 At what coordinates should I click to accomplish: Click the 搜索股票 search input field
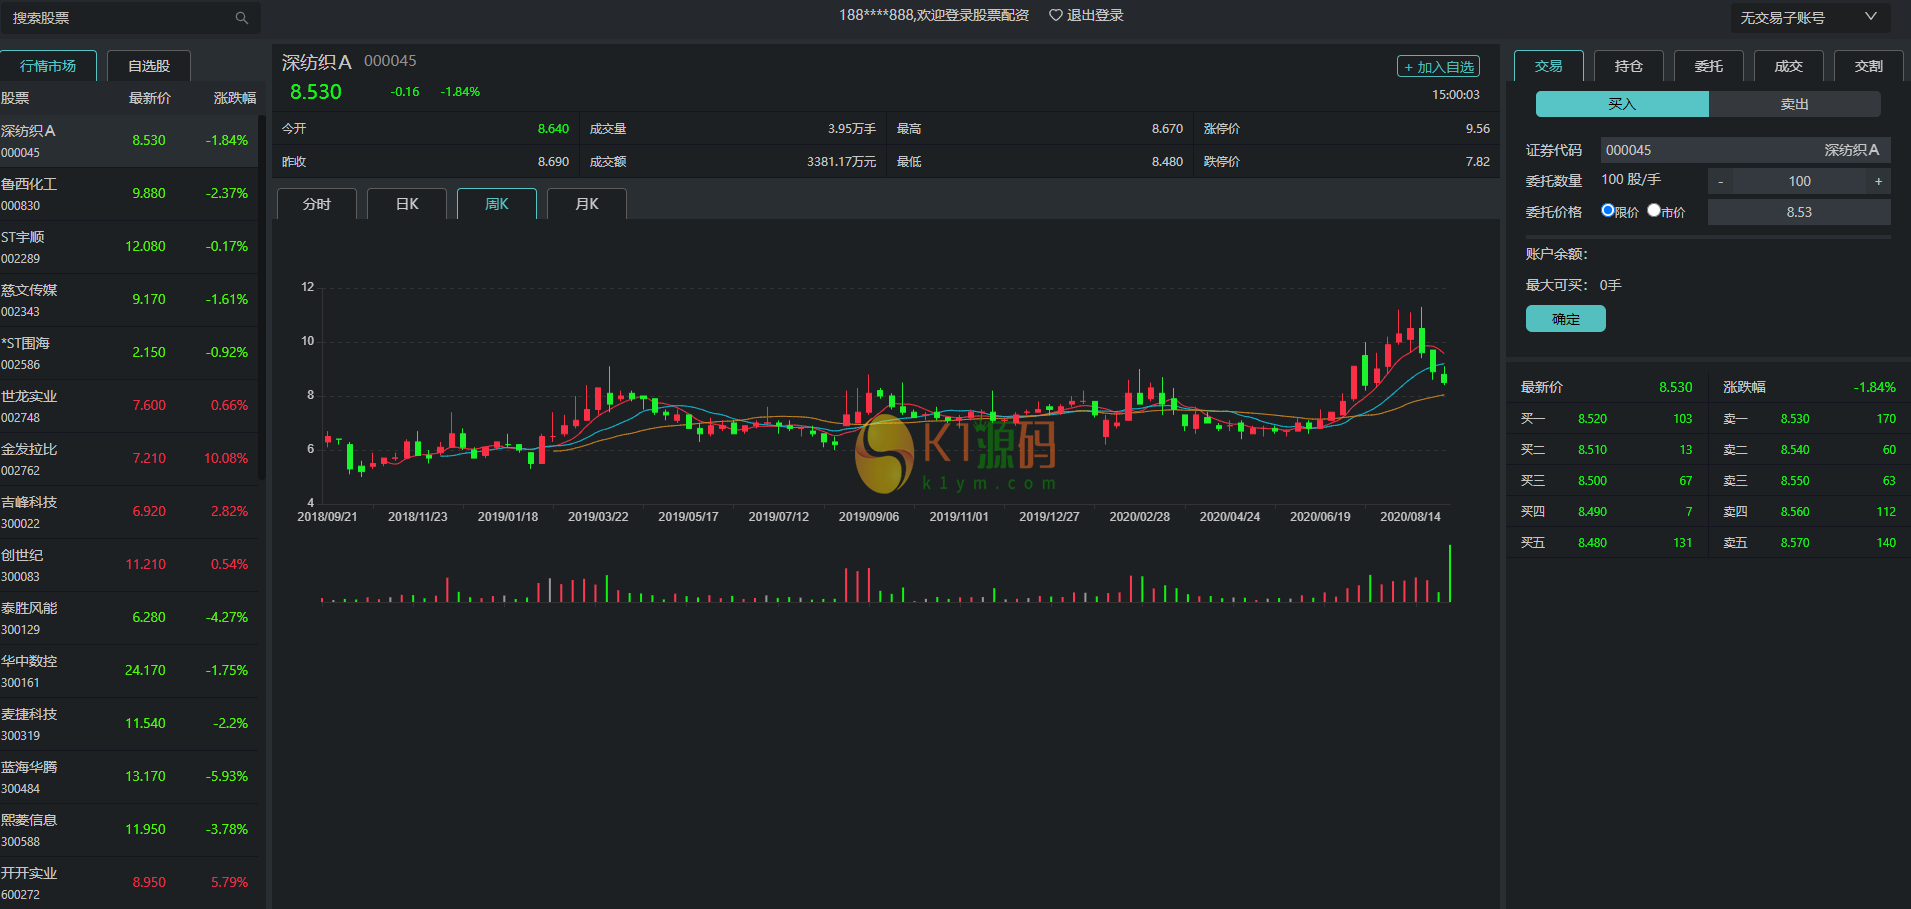[x=120, y=18]
